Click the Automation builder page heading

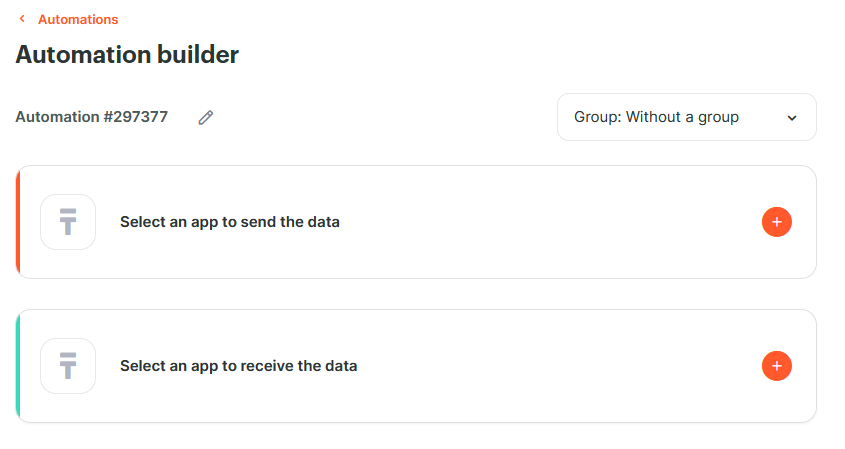(127, 54)
